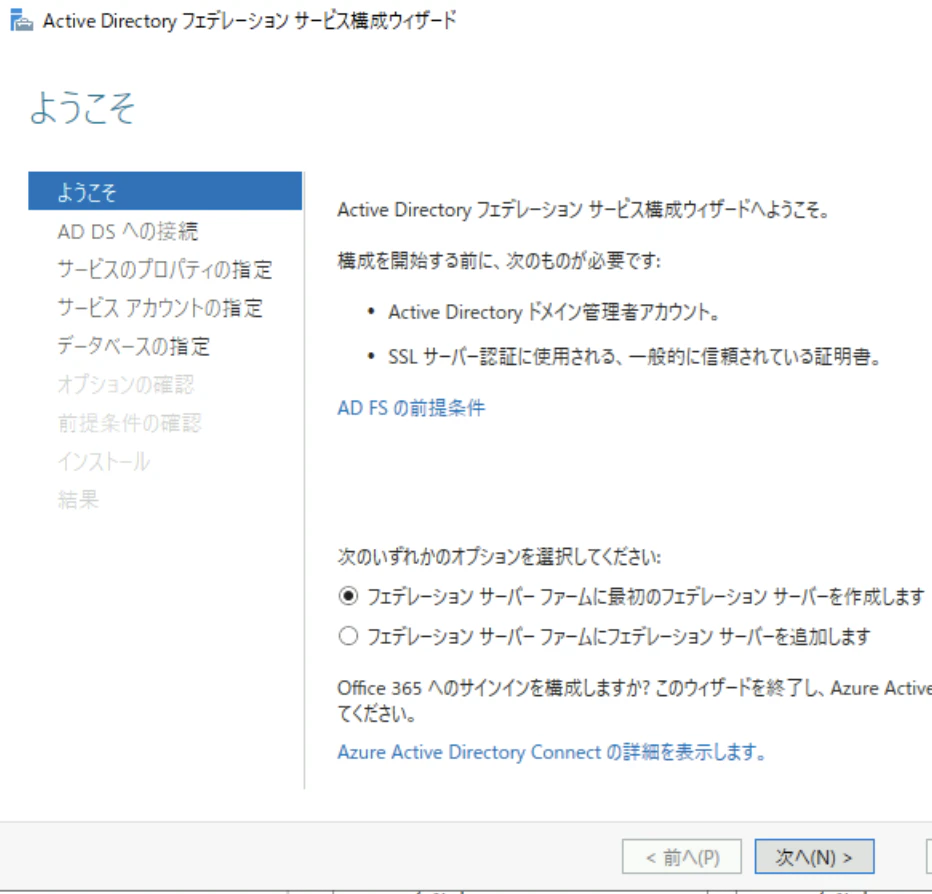Go to the AD DS への接続 step
This screenshot has width=932, height=894.
point(128,231)
